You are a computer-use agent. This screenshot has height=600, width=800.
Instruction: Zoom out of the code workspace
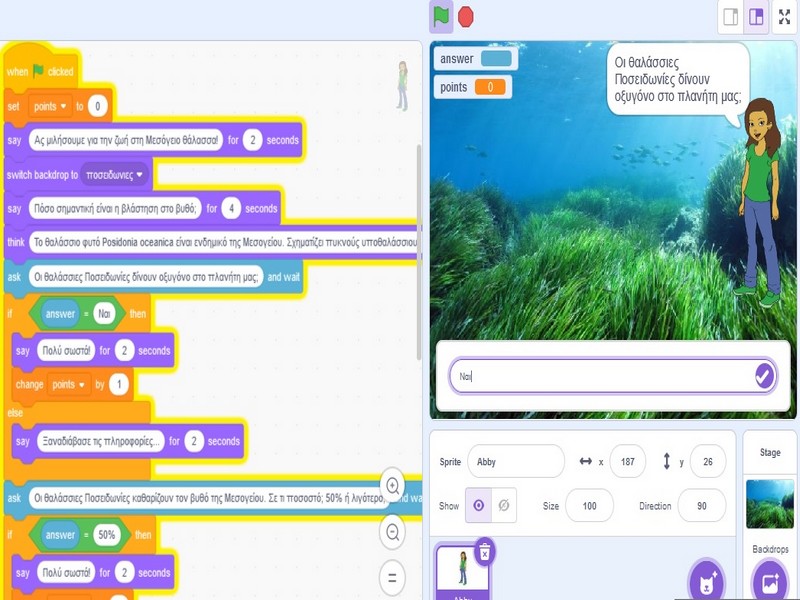pos(393,531)
